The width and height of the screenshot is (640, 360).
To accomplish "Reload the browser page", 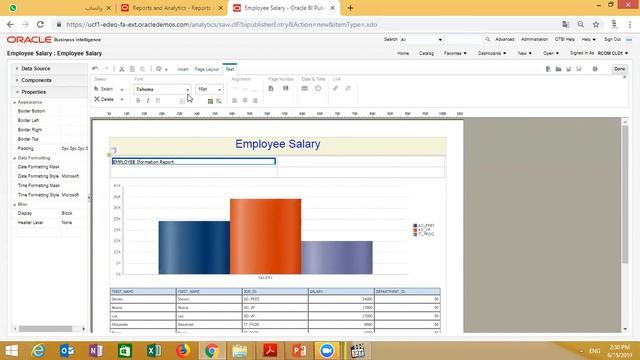I will [x=40, y=24].
